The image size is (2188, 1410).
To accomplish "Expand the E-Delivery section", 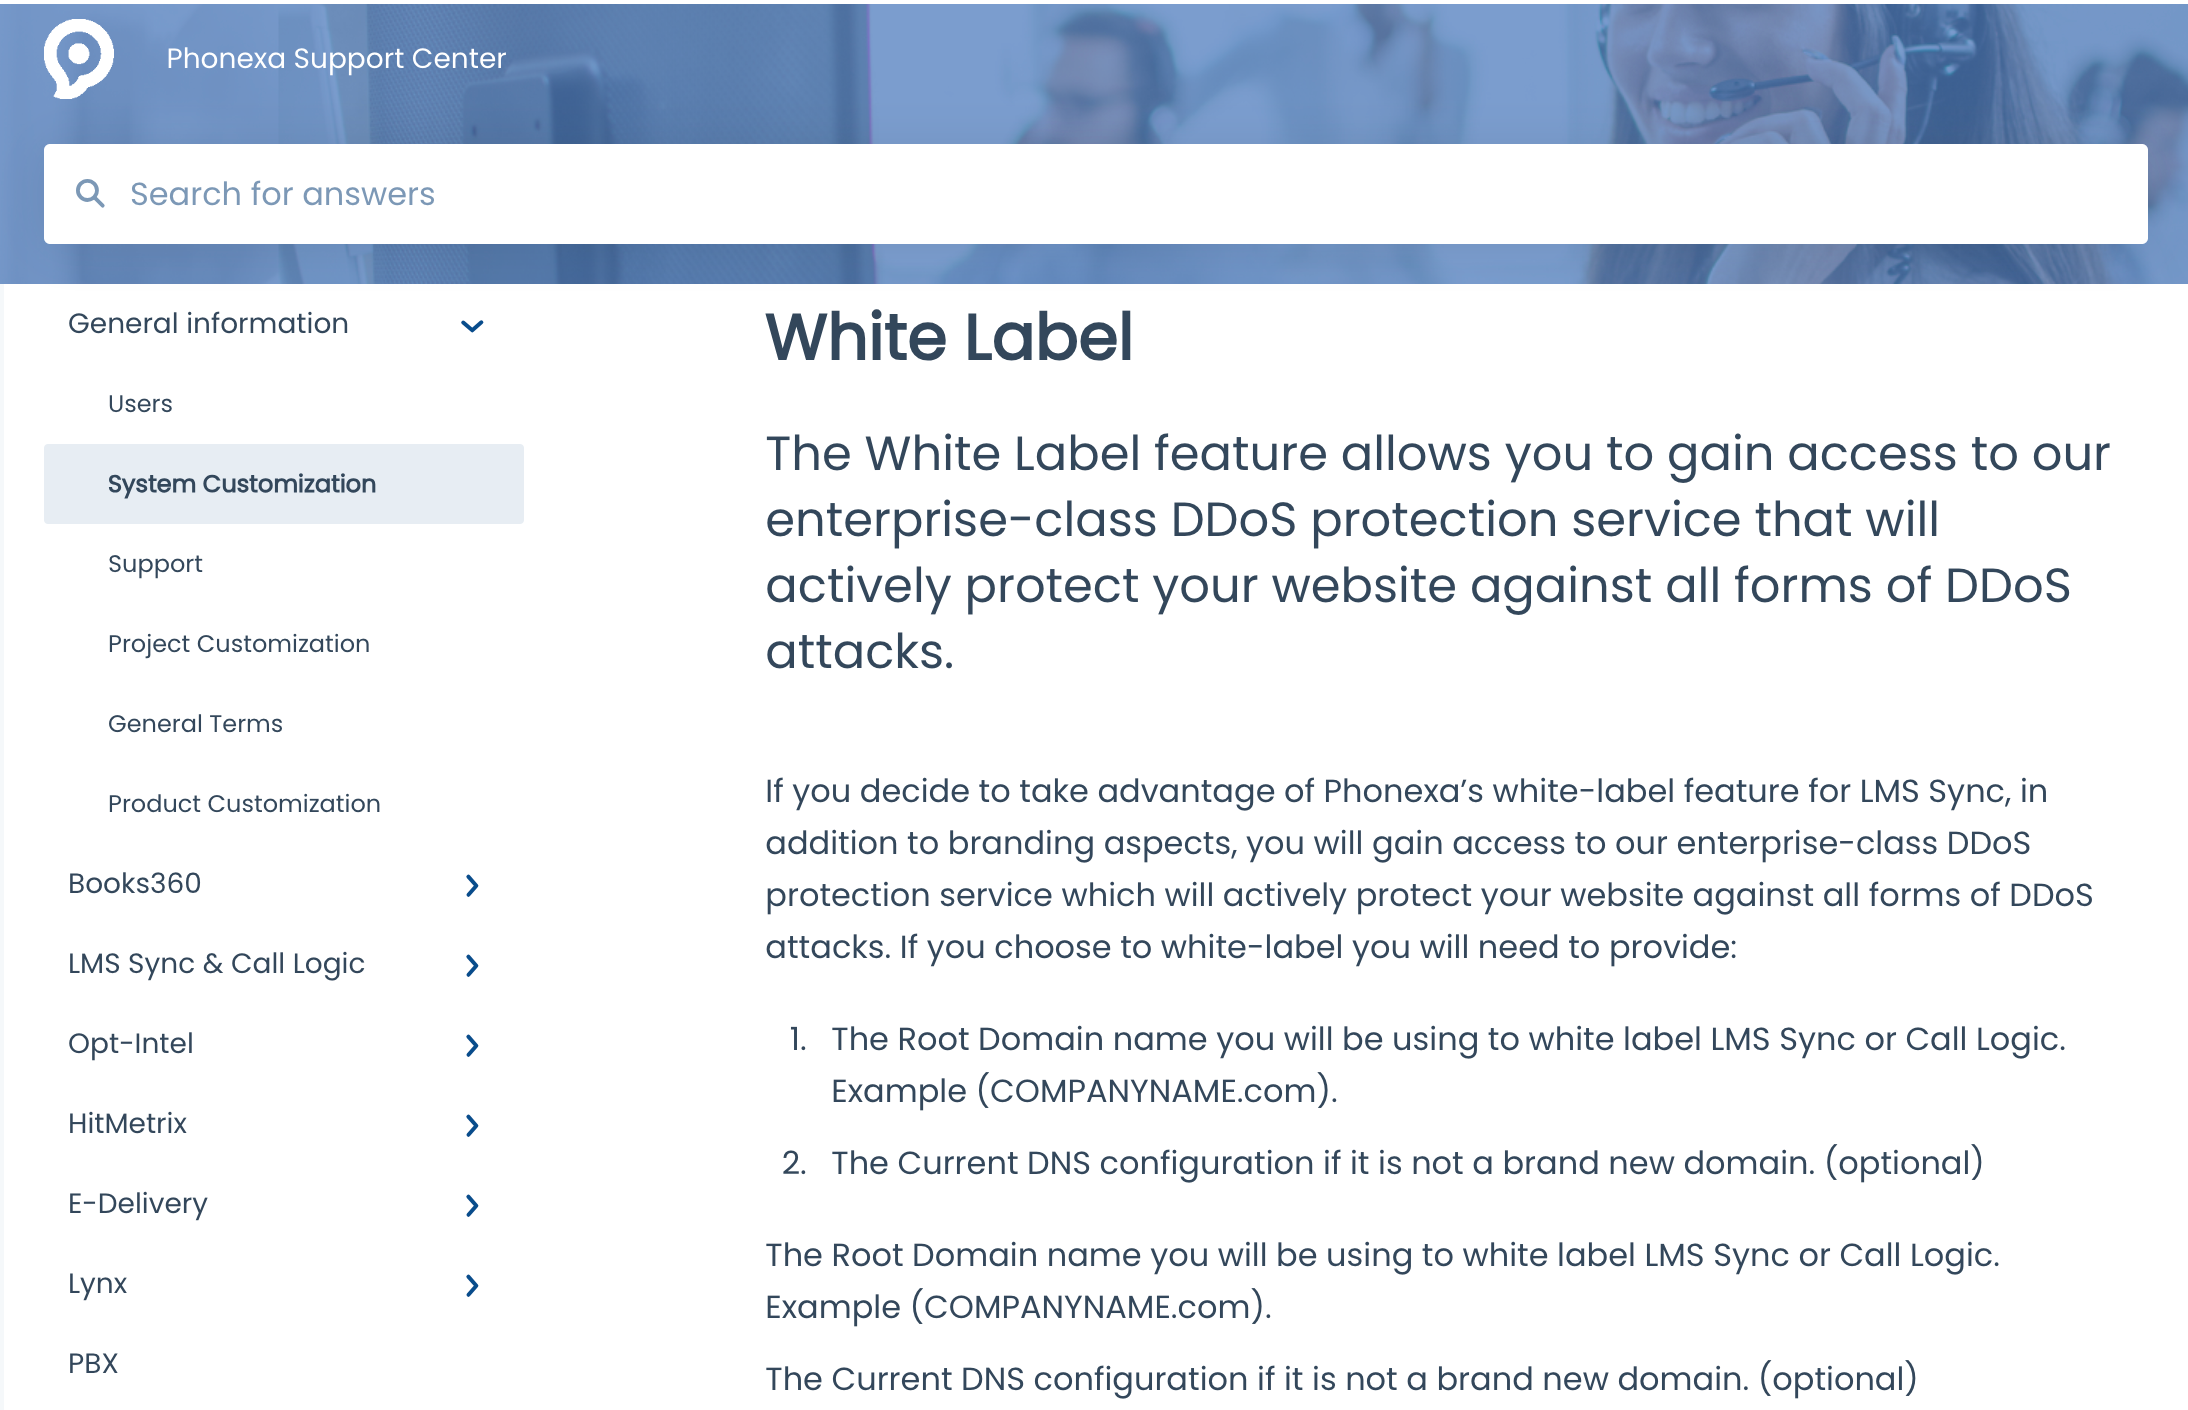I will (474, 1204).
